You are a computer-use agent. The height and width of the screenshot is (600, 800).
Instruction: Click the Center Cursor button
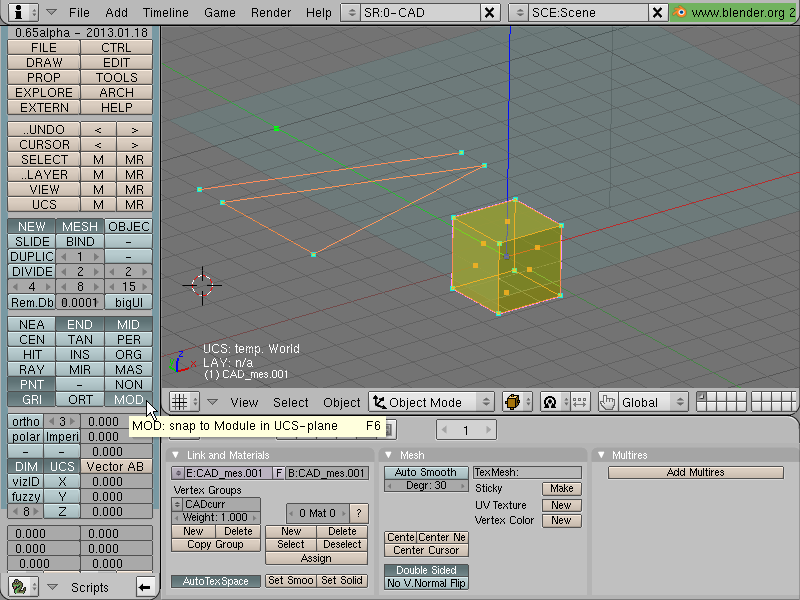coord(426,550)
